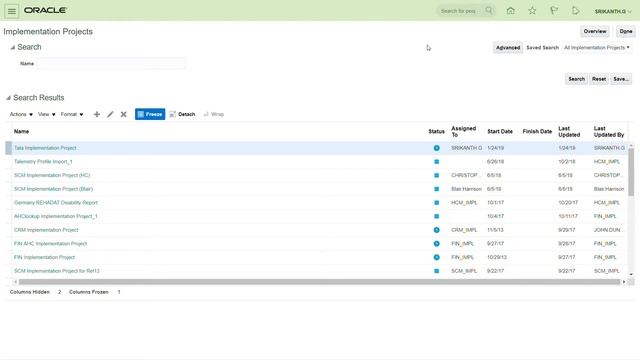The width and height of the screenshot is (640, 360).
Task: Open the SRIKANTH.G user menu
Action: pos(613,11)
